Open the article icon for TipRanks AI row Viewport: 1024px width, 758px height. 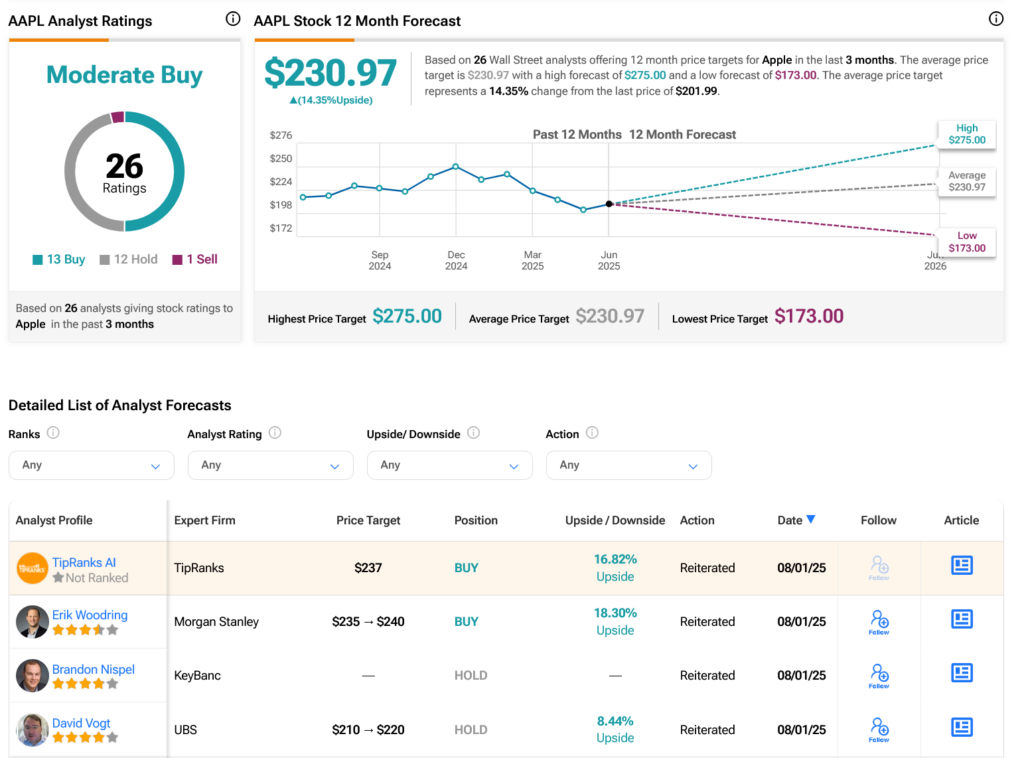(961, 566)
